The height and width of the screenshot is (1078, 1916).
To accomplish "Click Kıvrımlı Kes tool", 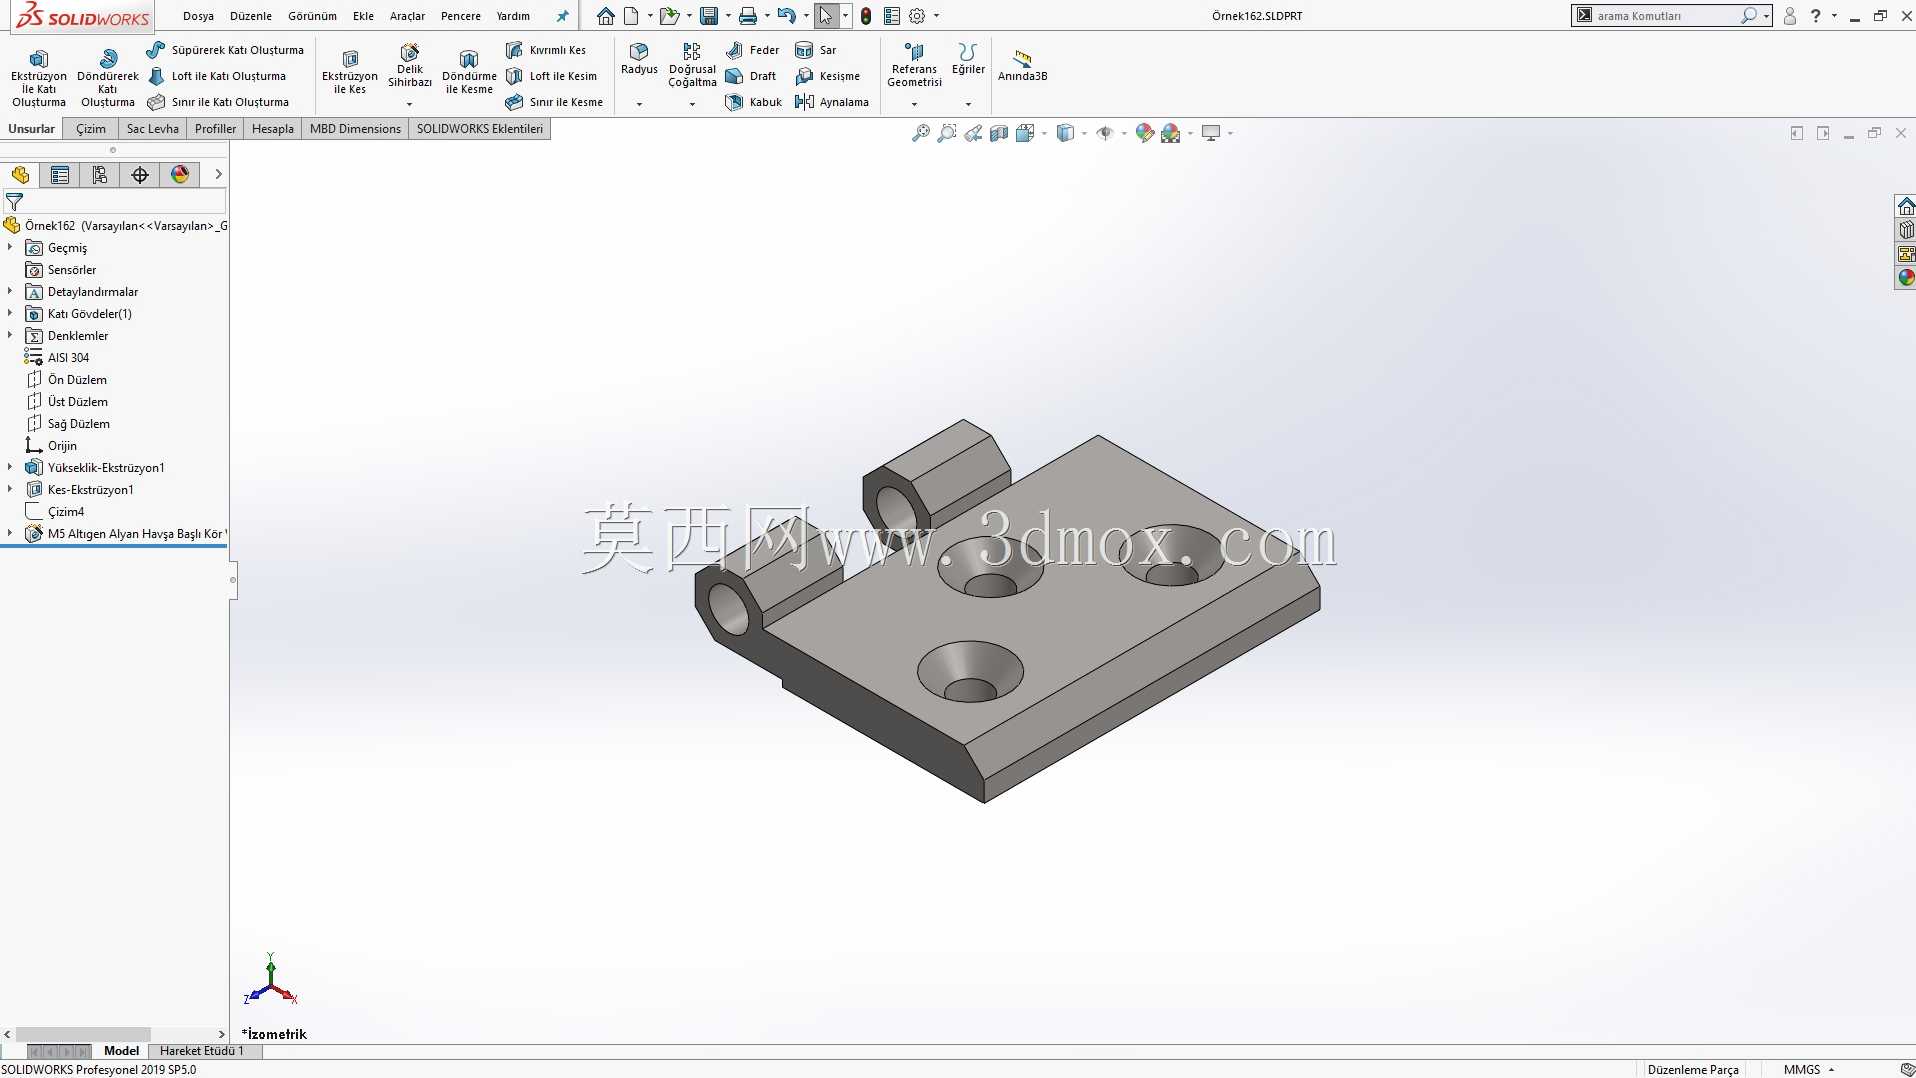I will 546,50.
